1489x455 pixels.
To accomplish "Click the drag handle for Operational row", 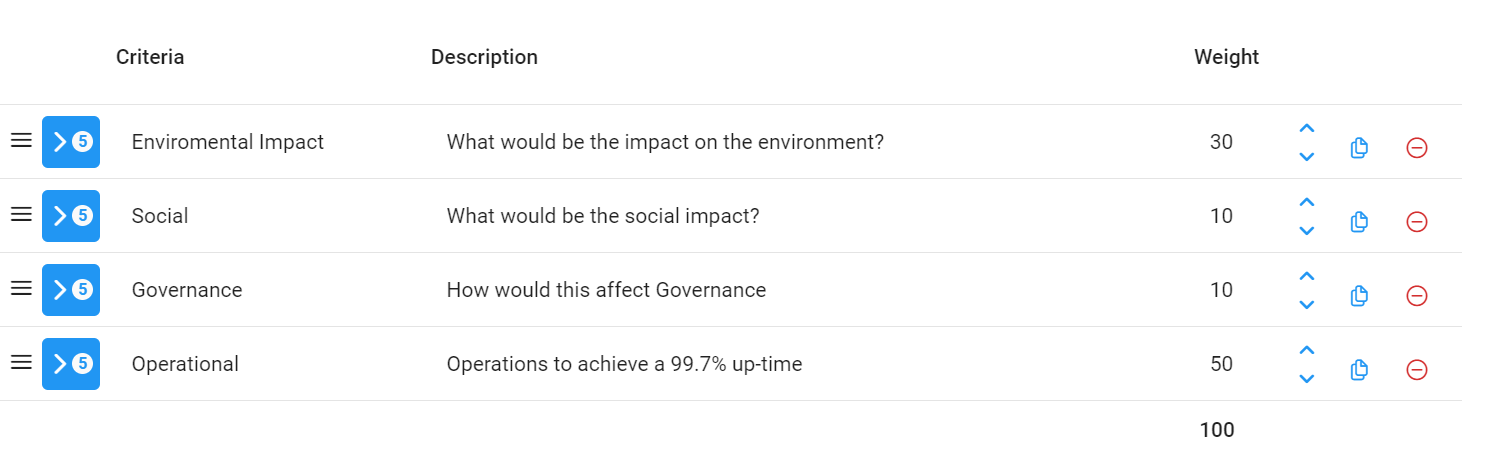I will [x=21, y=363].
